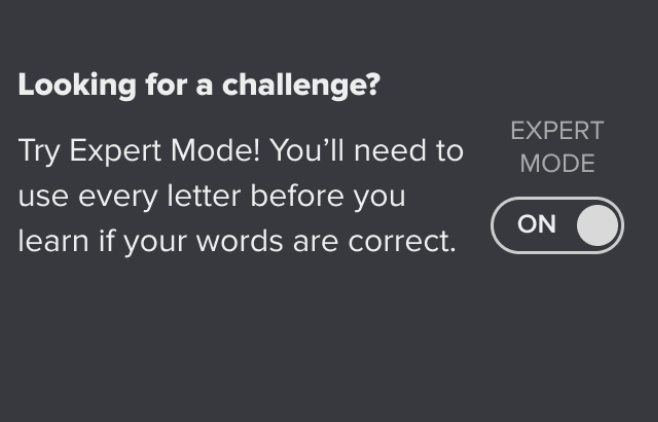This screenshot has width=658, height=422.
Task: Toggle the Expert Mode switch
Action: [x=557, y=225]
